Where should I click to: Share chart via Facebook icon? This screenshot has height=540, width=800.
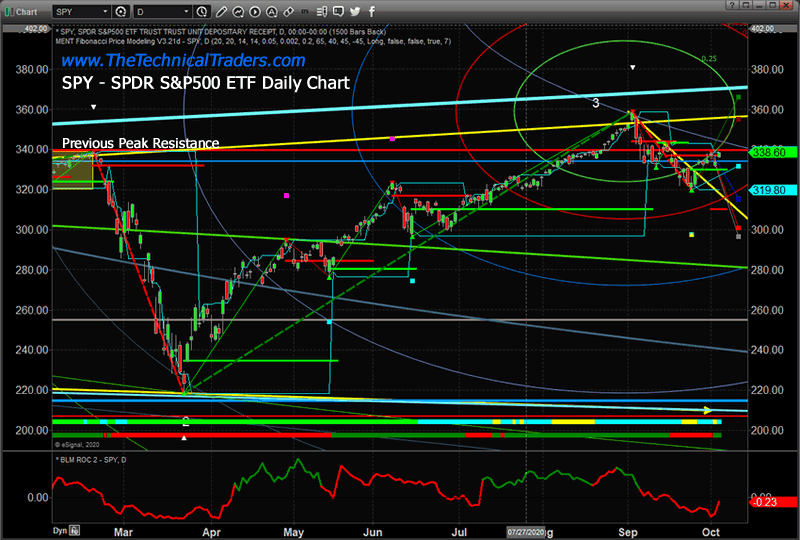[x=371, y=11]
